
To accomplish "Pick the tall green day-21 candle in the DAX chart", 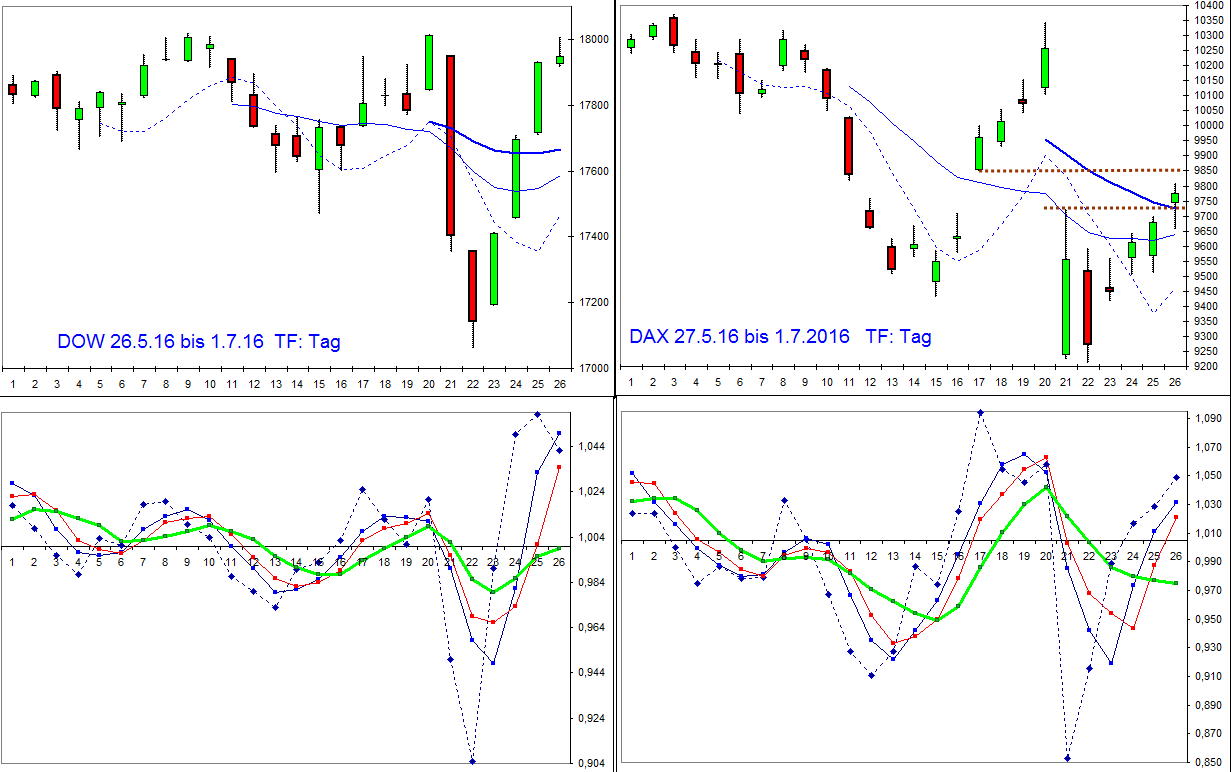I will [x=1066, y=307].
